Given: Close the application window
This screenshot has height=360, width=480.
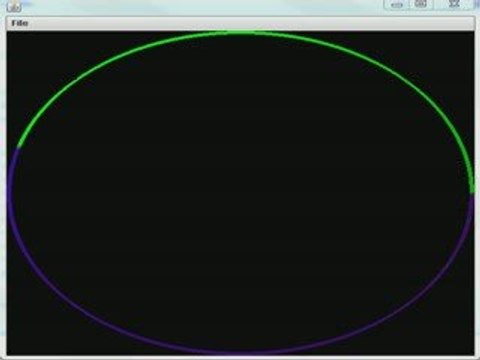Looking at the screenshot, I should pos(454,4).
